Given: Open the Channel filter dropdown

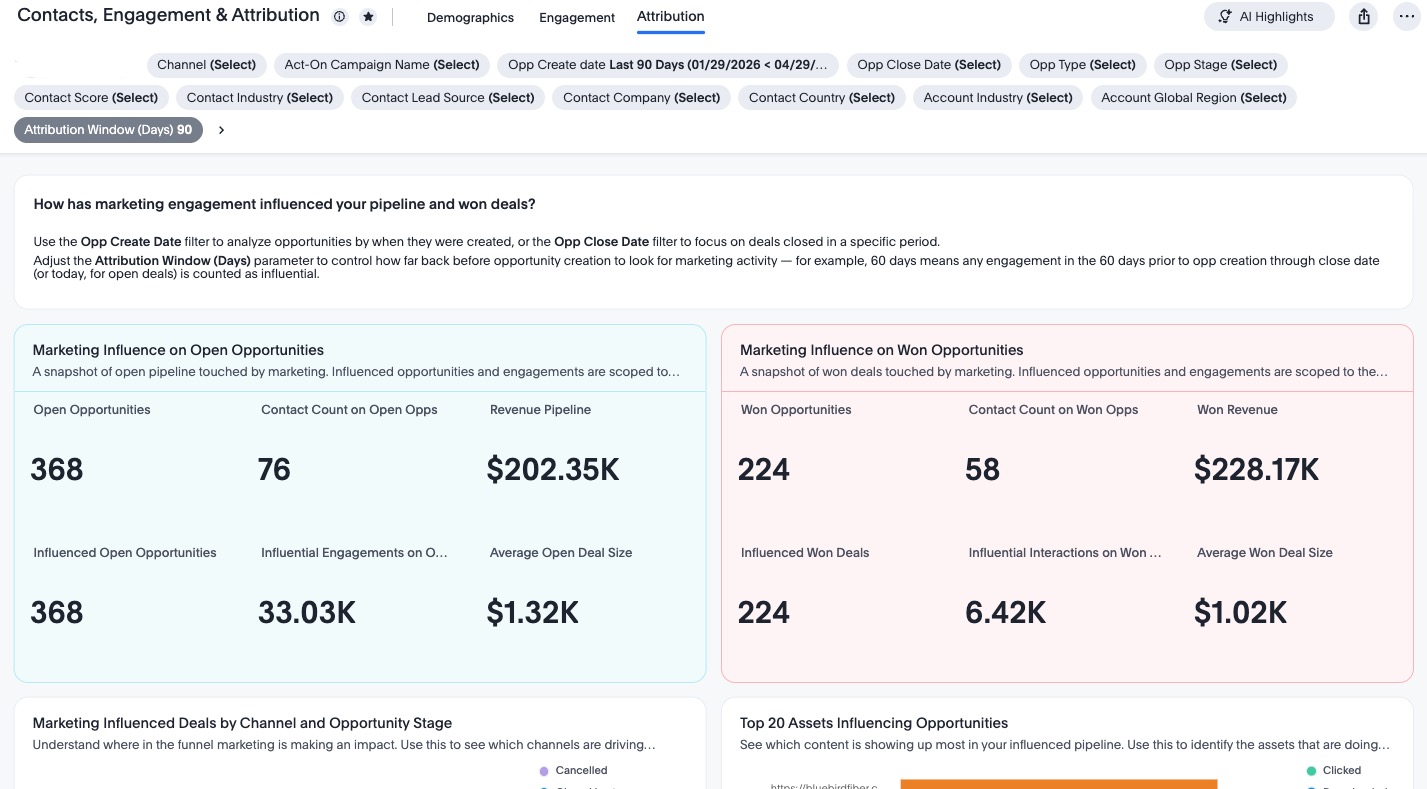Looking at the screenshot, I should point(206,65).
